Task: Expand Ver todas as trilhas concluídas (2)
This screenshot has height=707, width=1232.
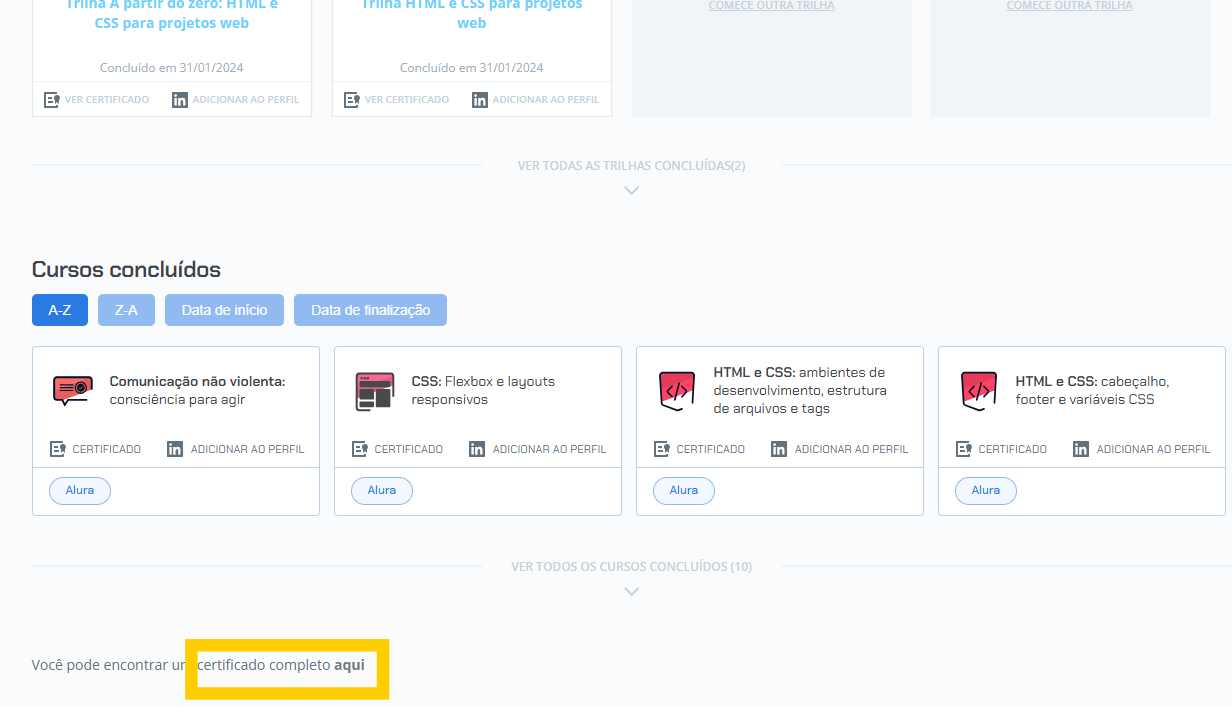Action: pos(631,166)
